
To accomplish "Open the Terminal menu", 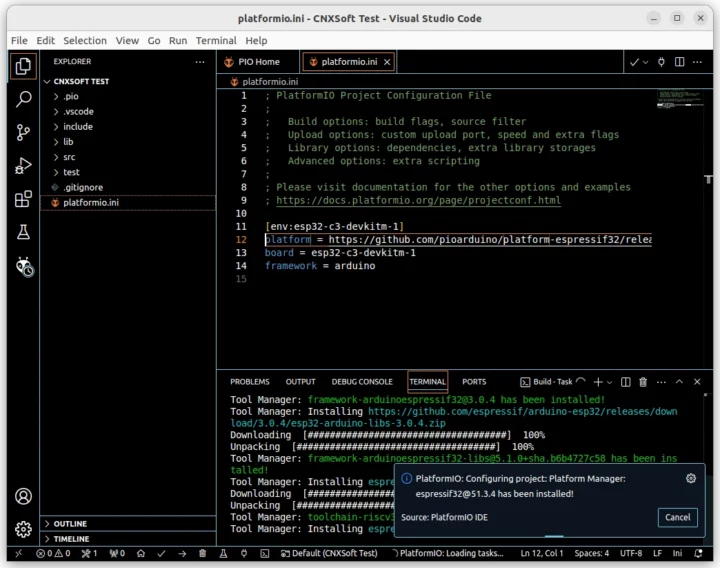I will (x=216, y=41).
